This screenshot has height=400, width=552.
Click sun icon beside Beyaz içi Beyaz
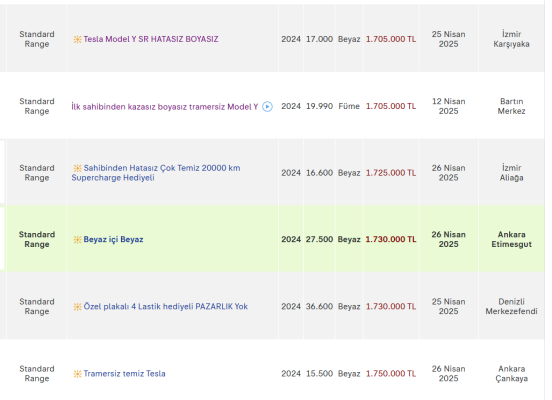click(77, 240)
